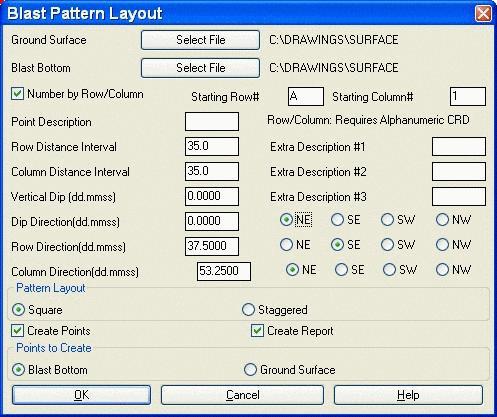
Task: Open the Help button
Action: click(408, 395)
